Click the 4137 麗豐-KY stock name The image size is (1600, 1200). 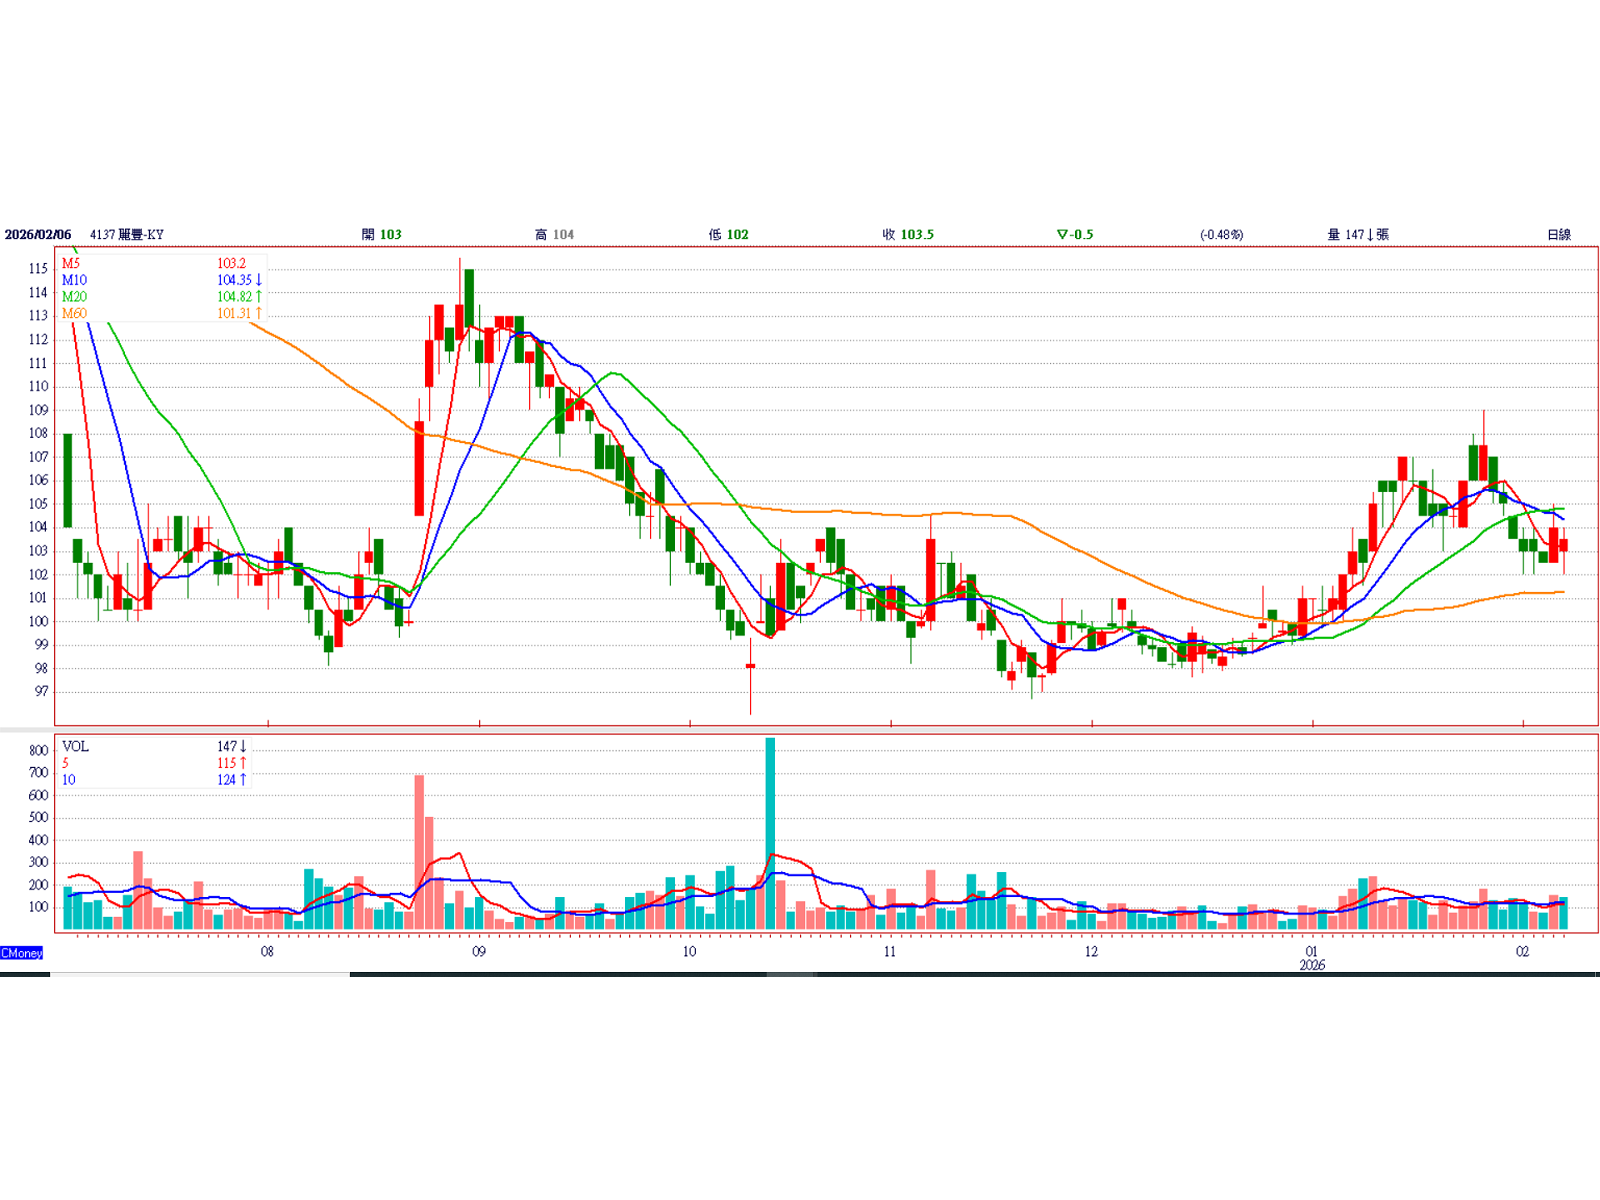click(127, 235)
